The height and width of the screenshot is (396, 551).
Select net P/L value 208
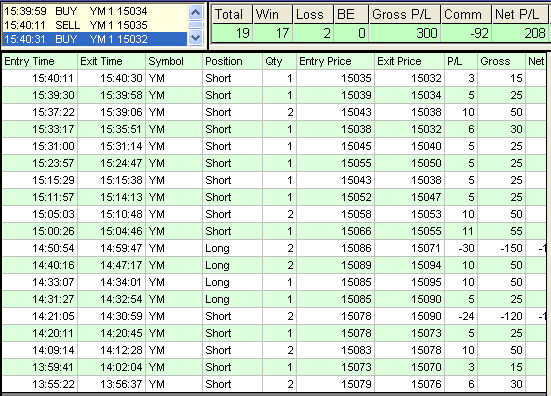coord(520,33)
